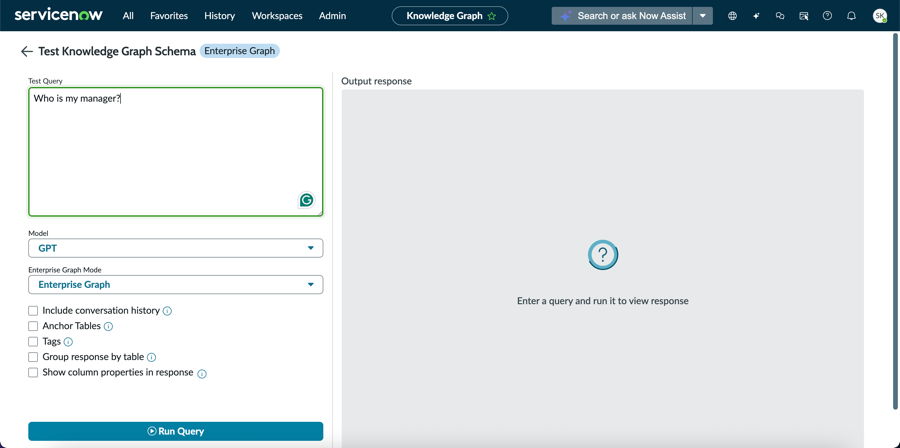The image size is (900, 448).
Task: Click the Knowledge Graph title pill
Action: [x=450, y=16]
